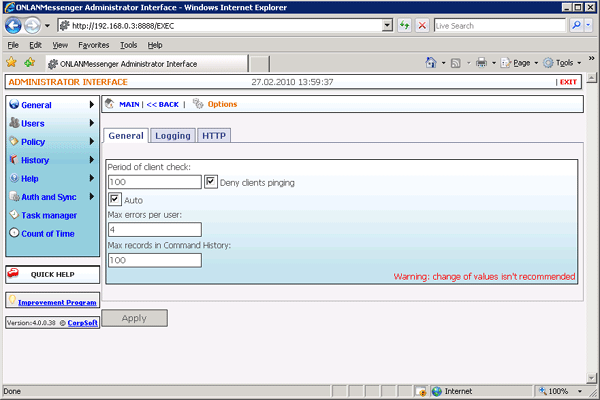Click the address bar URL field
600x400 pixels.
(x=220, y=26)
